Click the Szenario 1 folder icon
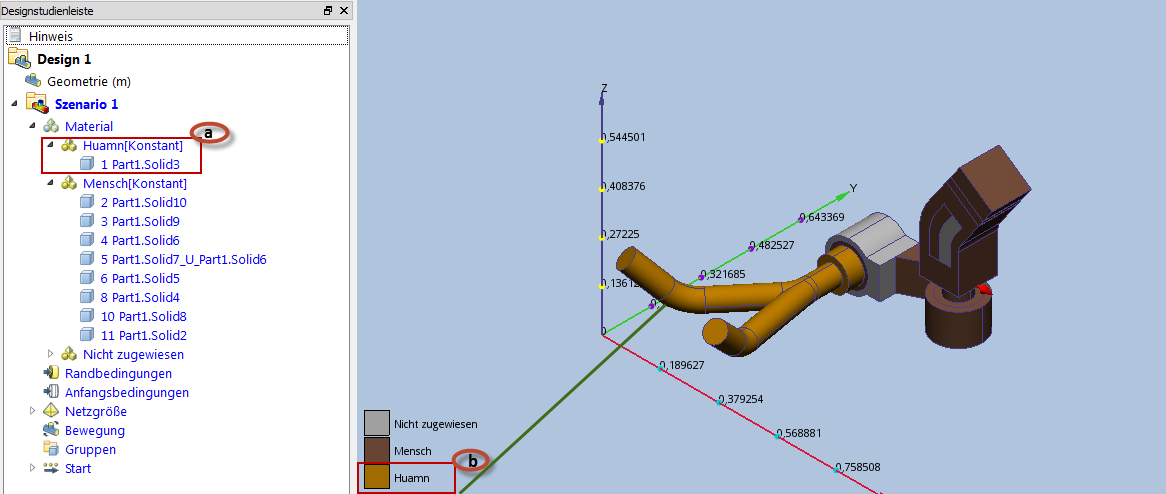The width and height of the screenshot is (1166, 494). [x=36, y=103]
